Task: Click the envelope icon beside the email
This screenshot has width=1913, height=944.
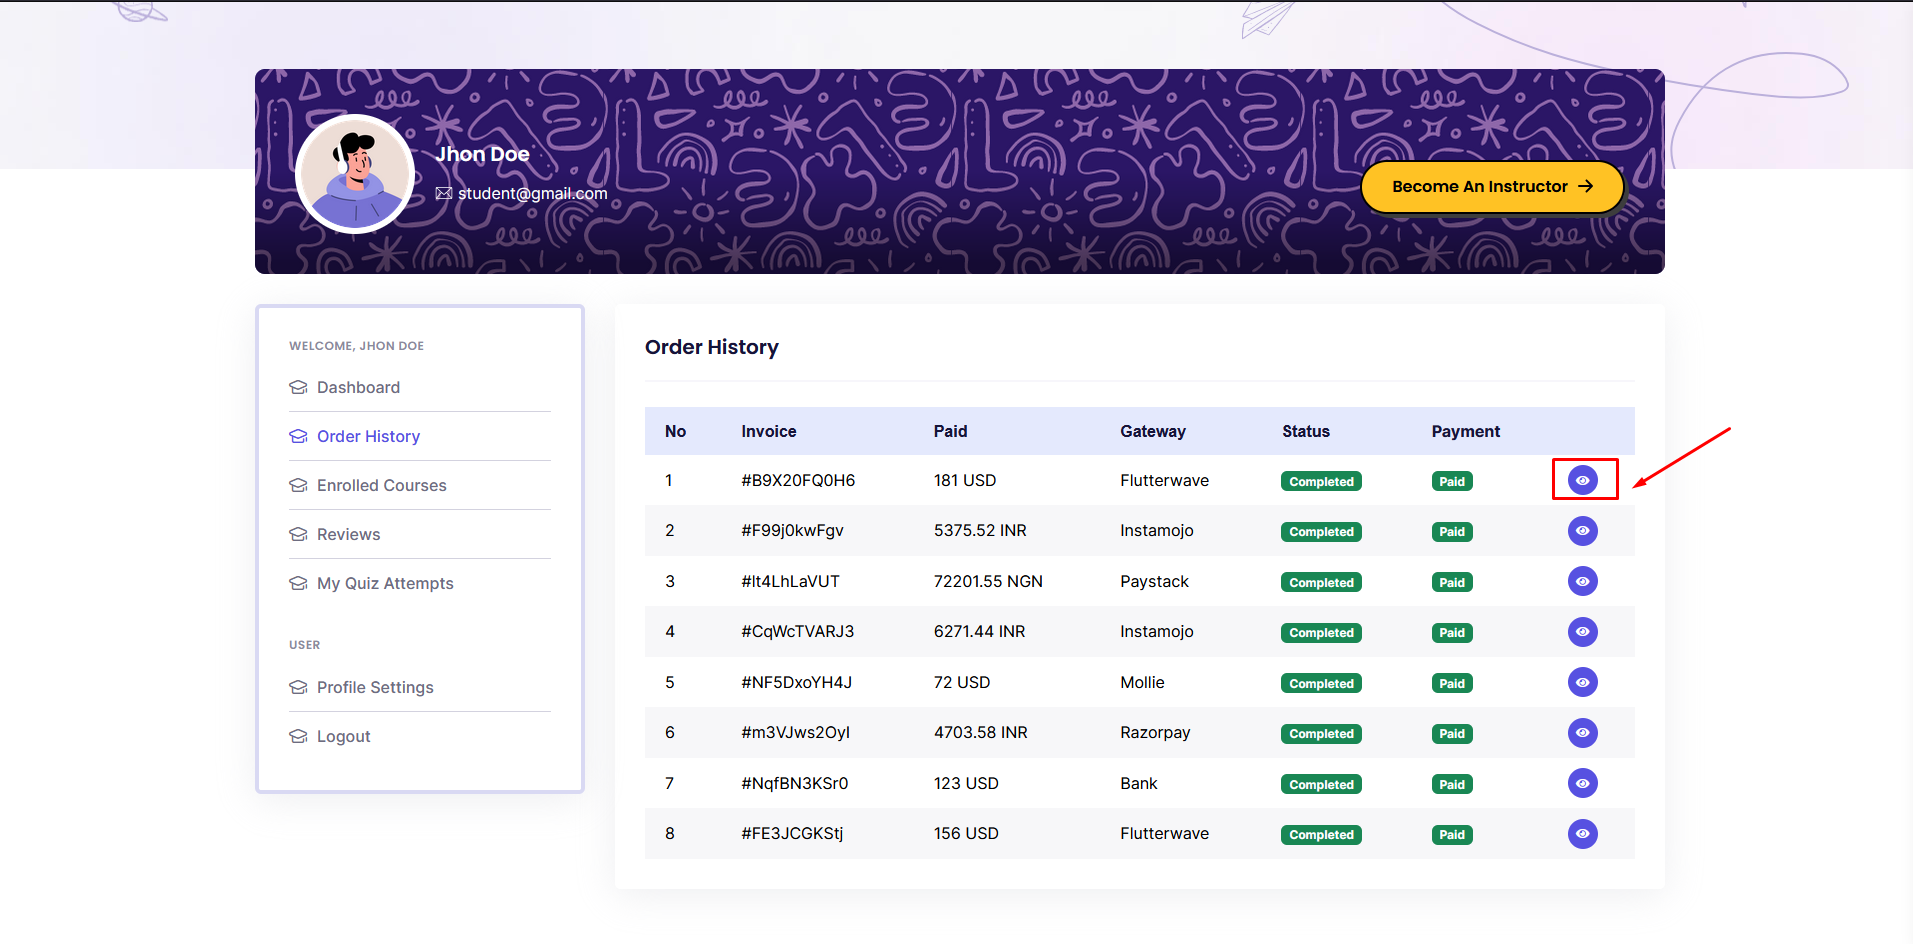Action: 444,193
